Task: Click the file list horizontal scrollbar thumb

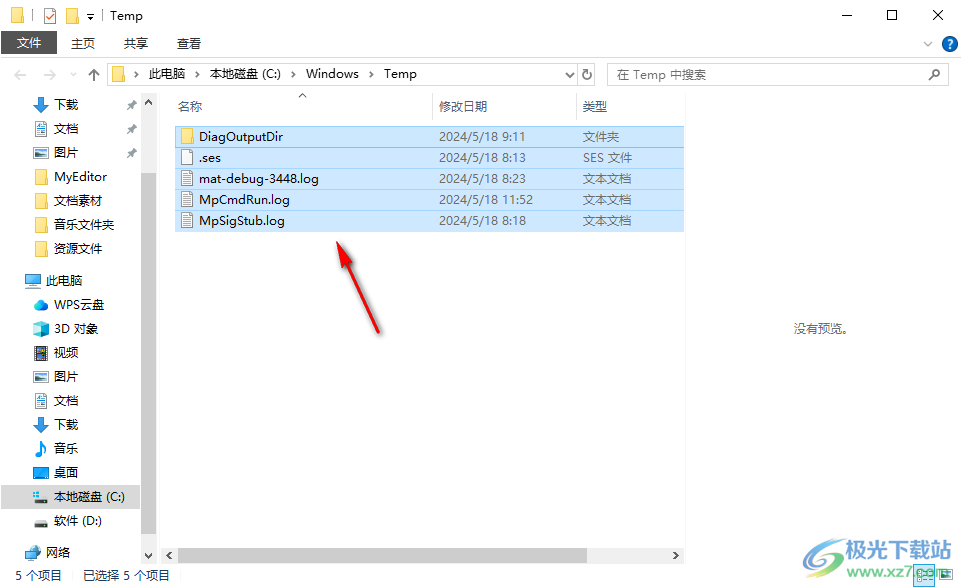Action: tap(382, 555)
